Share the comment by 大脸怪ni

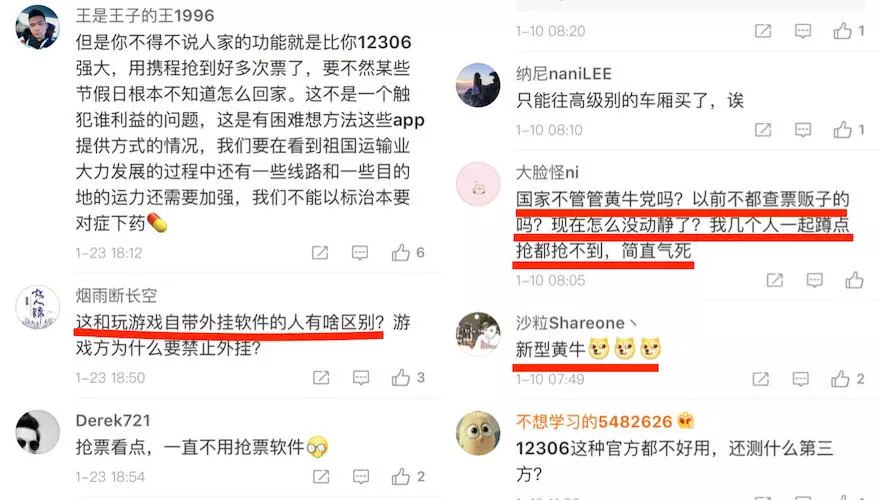pyautogui.click(x=774, y=280)
